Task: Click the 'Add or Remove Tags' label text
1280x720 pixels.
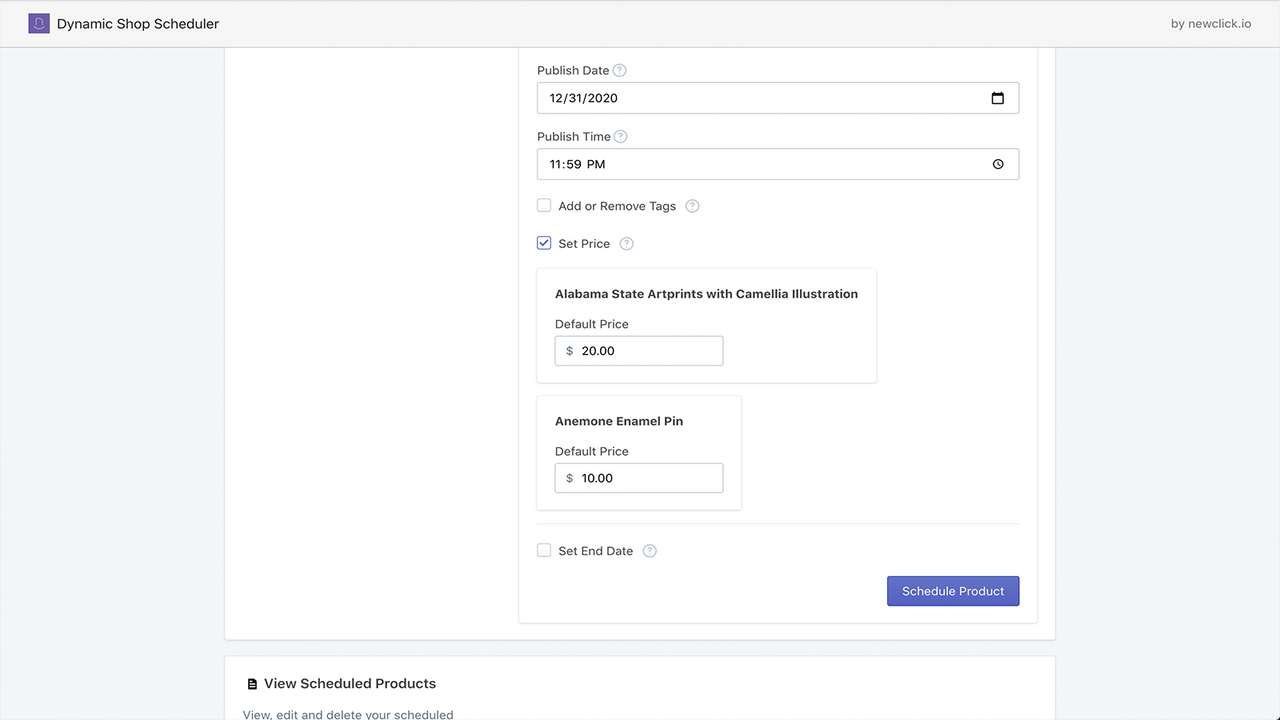Action: (617, 206)
